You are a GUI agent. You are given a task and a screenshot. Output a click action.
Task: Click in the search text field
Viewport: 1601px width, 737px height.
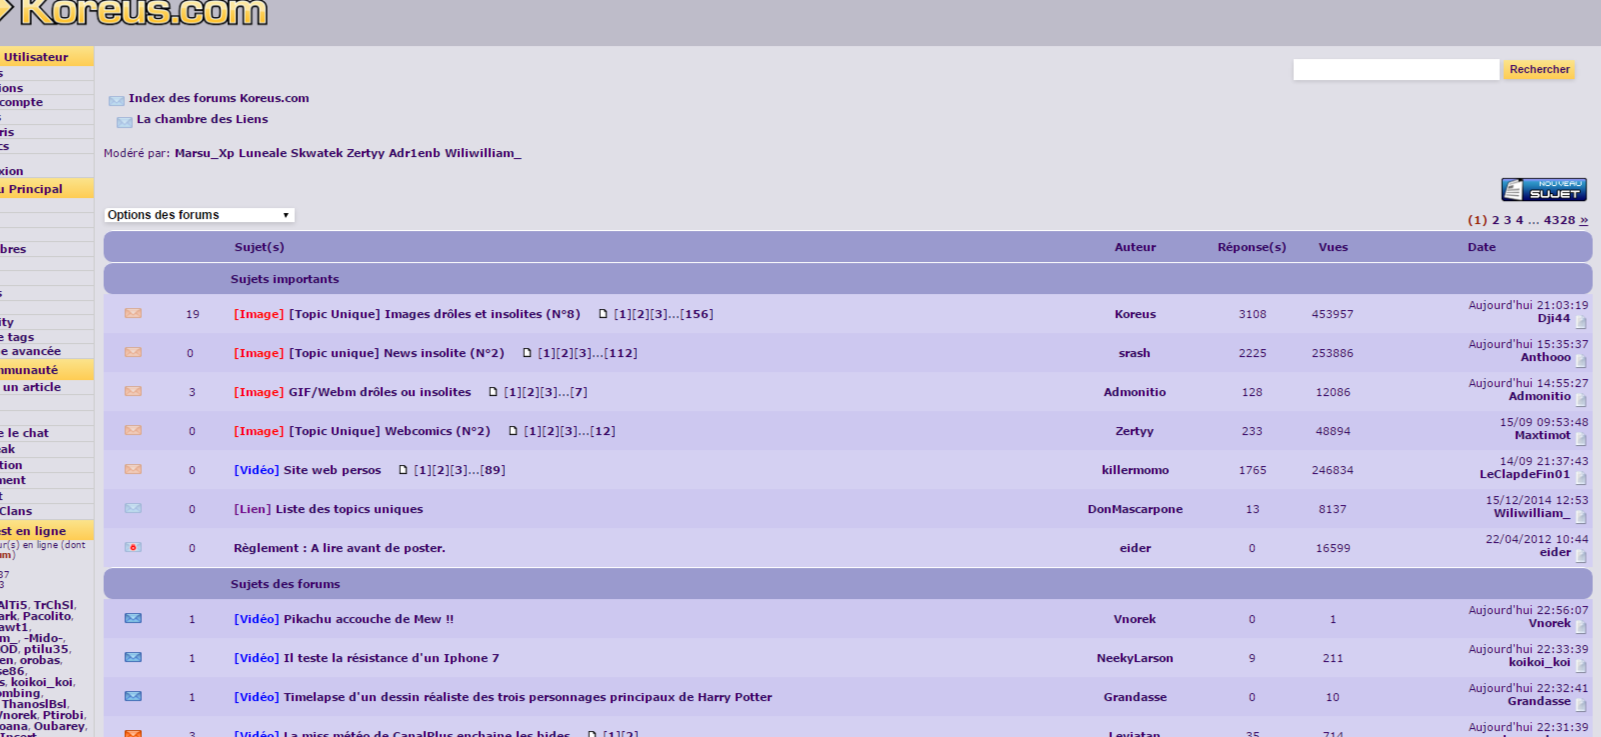coord(1395,69)
